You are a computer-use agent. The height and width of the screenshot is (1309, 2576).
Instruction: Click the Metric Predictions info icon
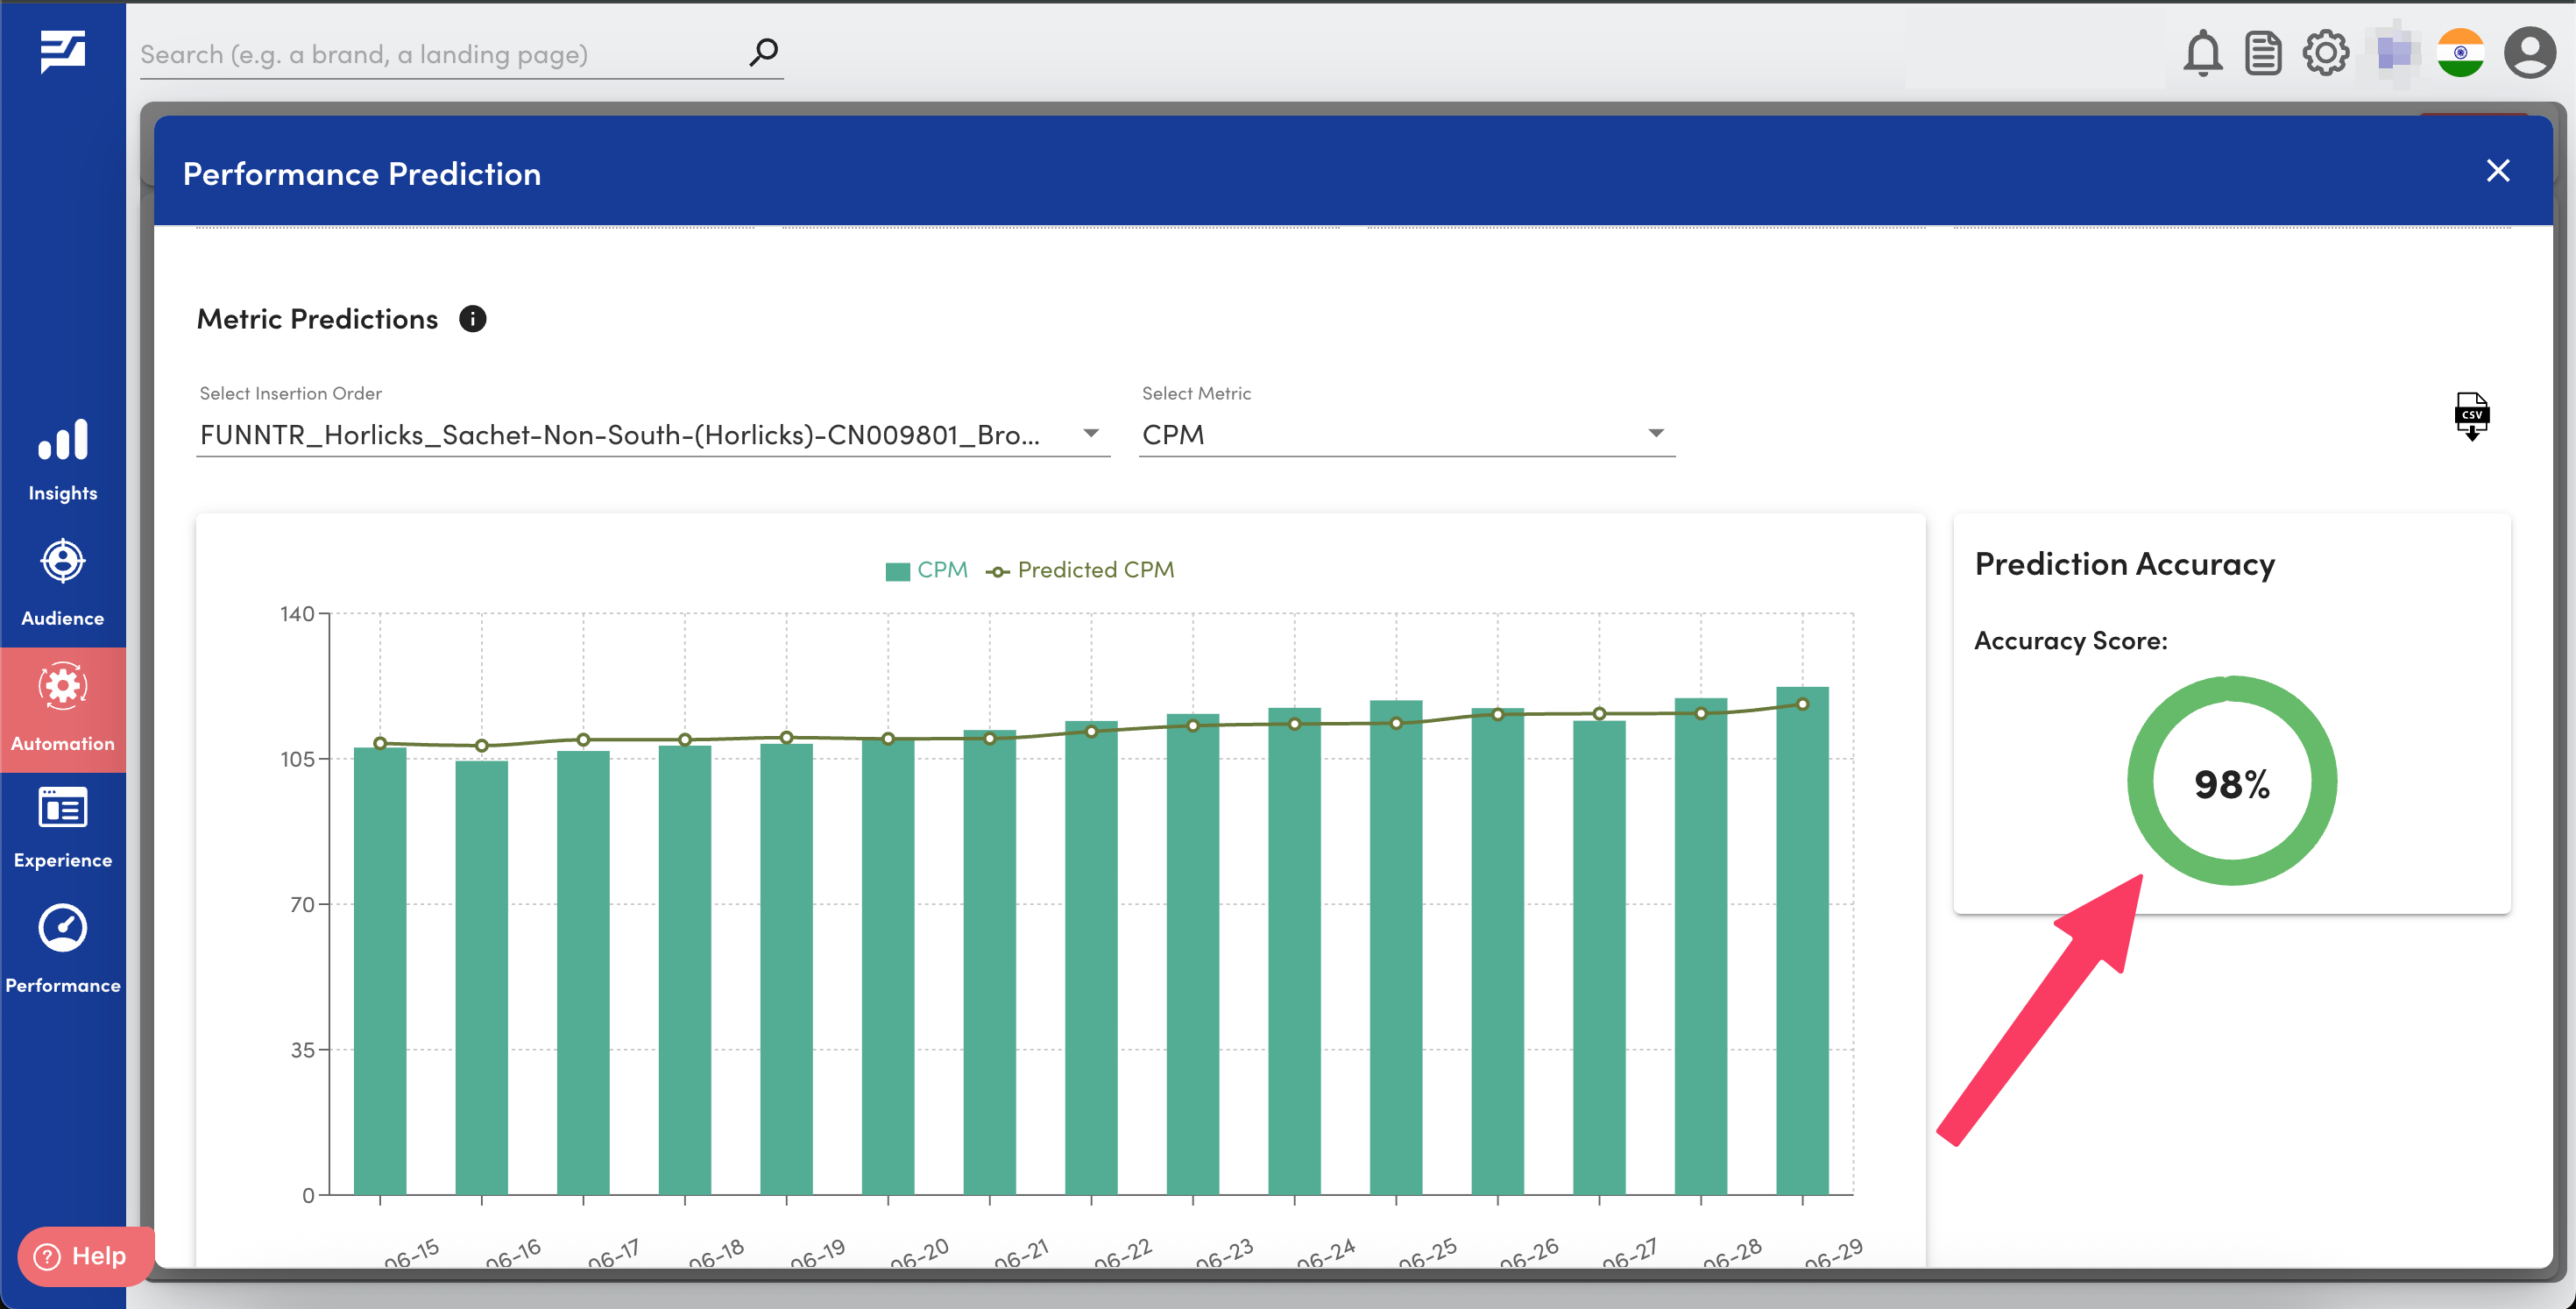point(472,319)
